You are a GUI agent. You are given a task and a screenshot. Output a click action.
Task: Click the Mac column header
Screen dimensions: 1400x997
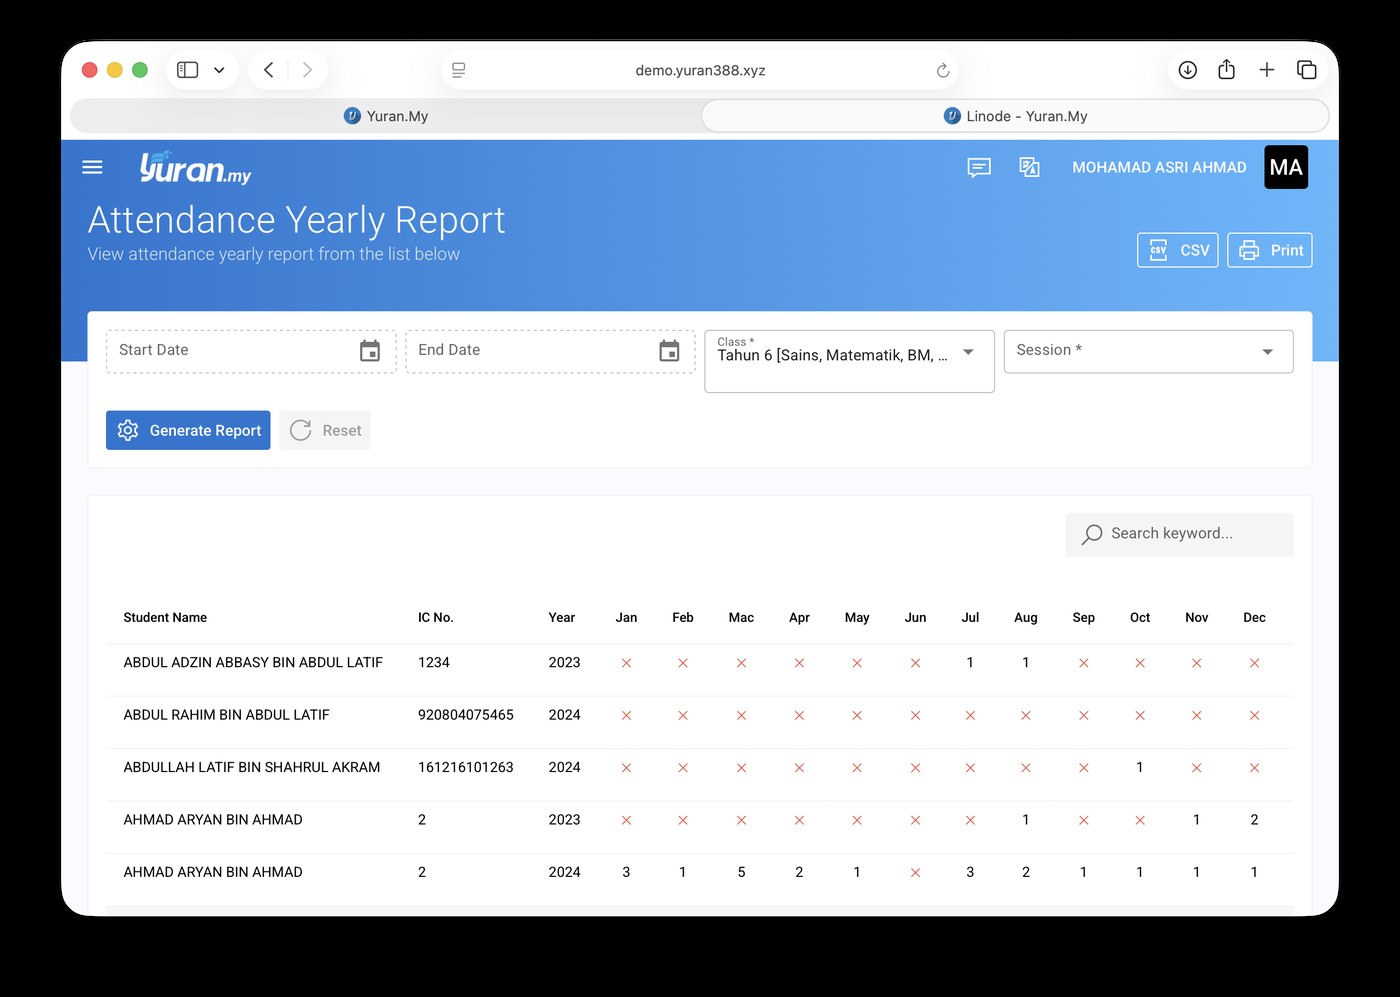pos(741,617)
